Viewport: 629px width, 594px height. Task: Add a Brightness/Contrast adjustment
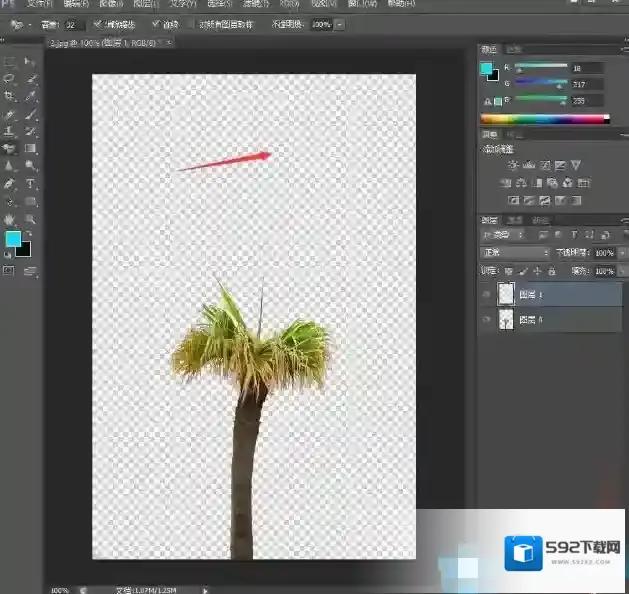pos(513,165)
